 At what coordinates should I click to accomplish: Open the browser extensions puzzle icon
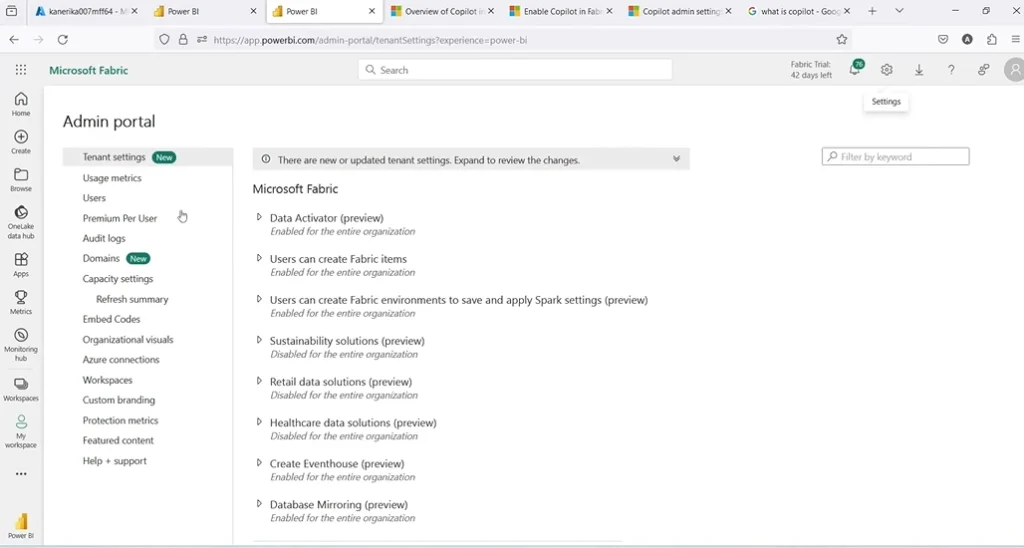(x=992, y=40)
